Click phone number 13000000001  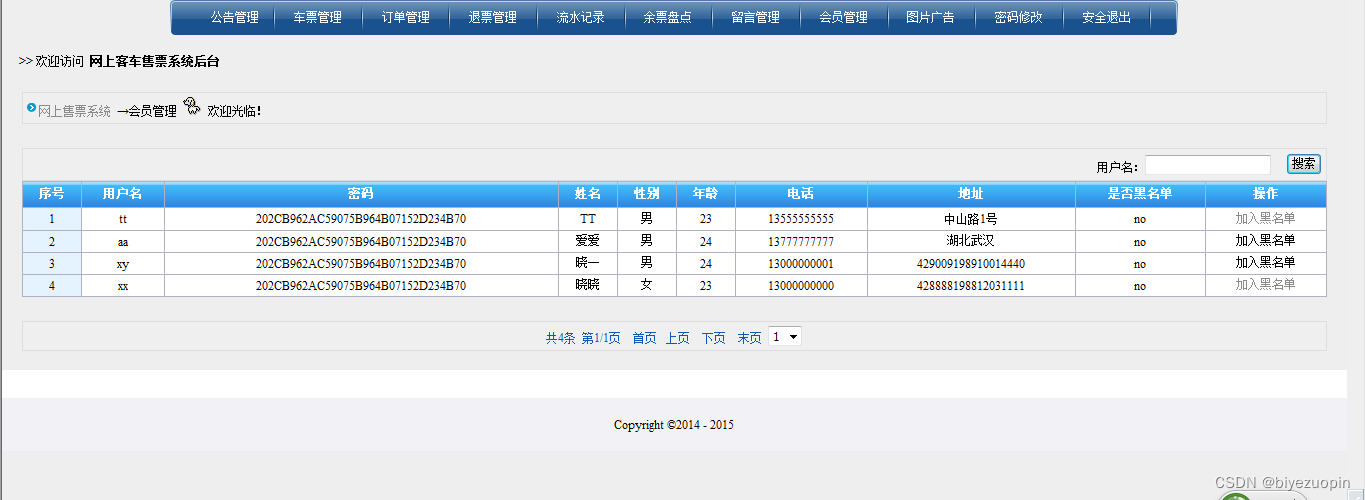[801, 263]
